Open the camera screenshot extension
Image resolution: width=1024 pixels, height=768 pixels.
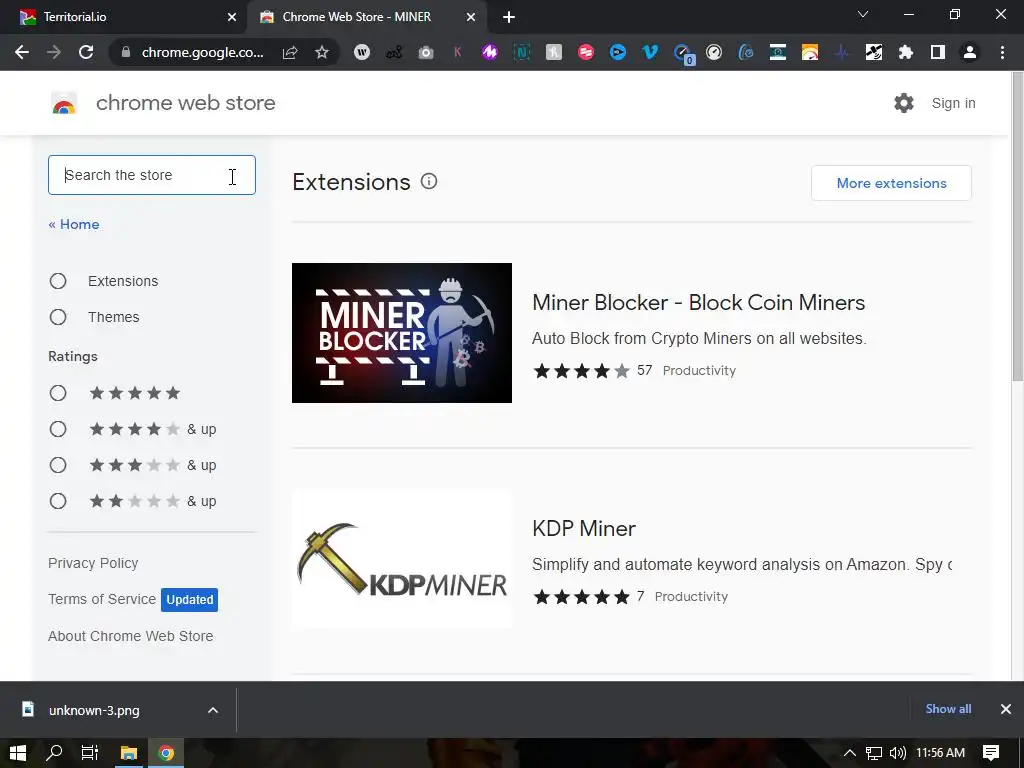pyautogui.click(x=426, y=52)
